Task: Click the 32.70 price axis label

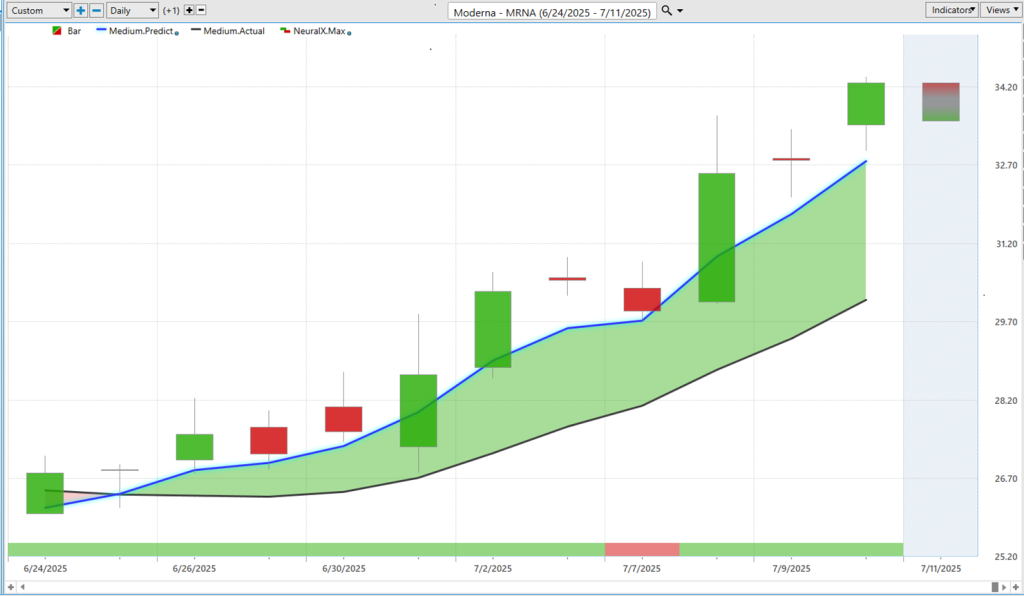Action: [x=1006, y=165]
